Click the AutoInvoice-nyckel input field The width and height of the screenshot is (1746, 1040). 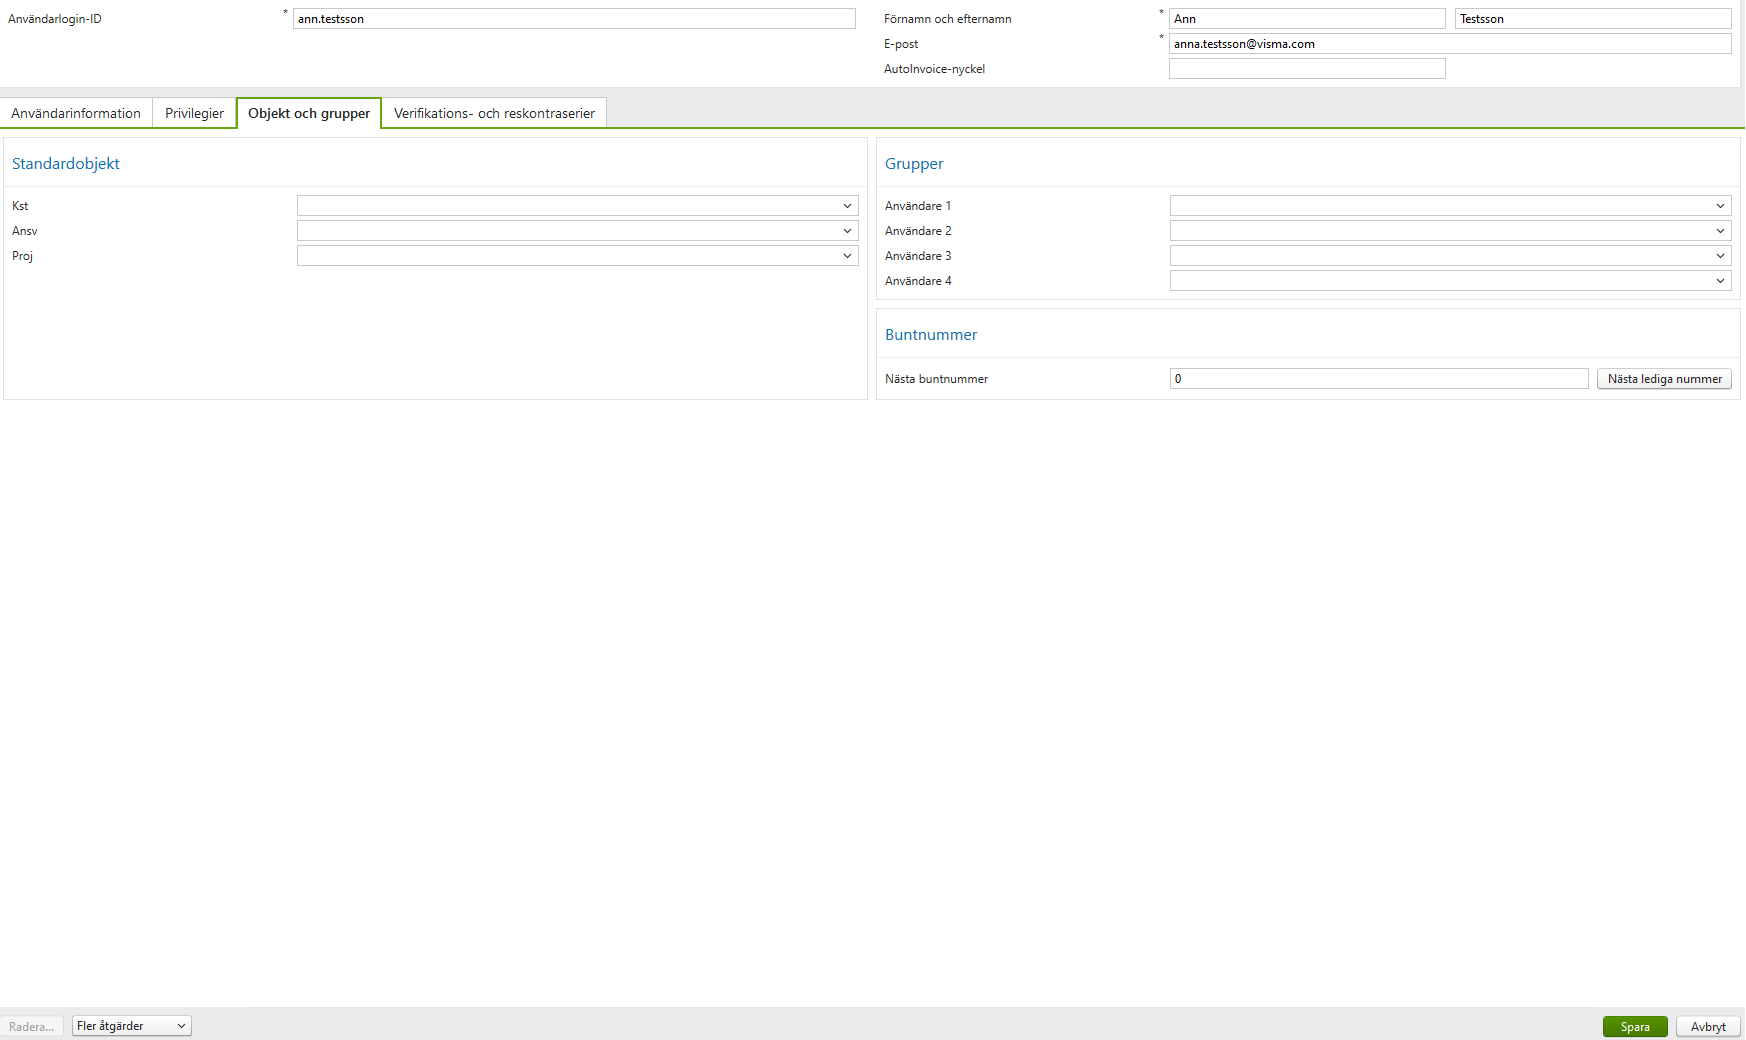point(1307,68)
